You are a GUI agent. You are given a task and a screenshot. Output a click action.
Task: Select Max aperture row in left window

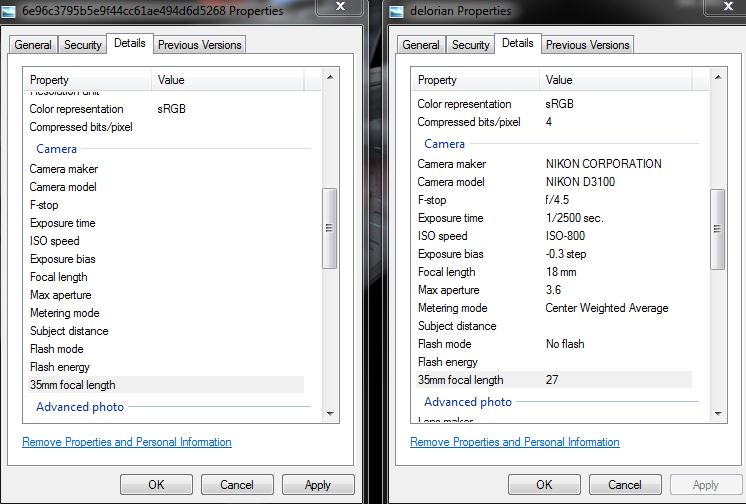tap(166, 295)
